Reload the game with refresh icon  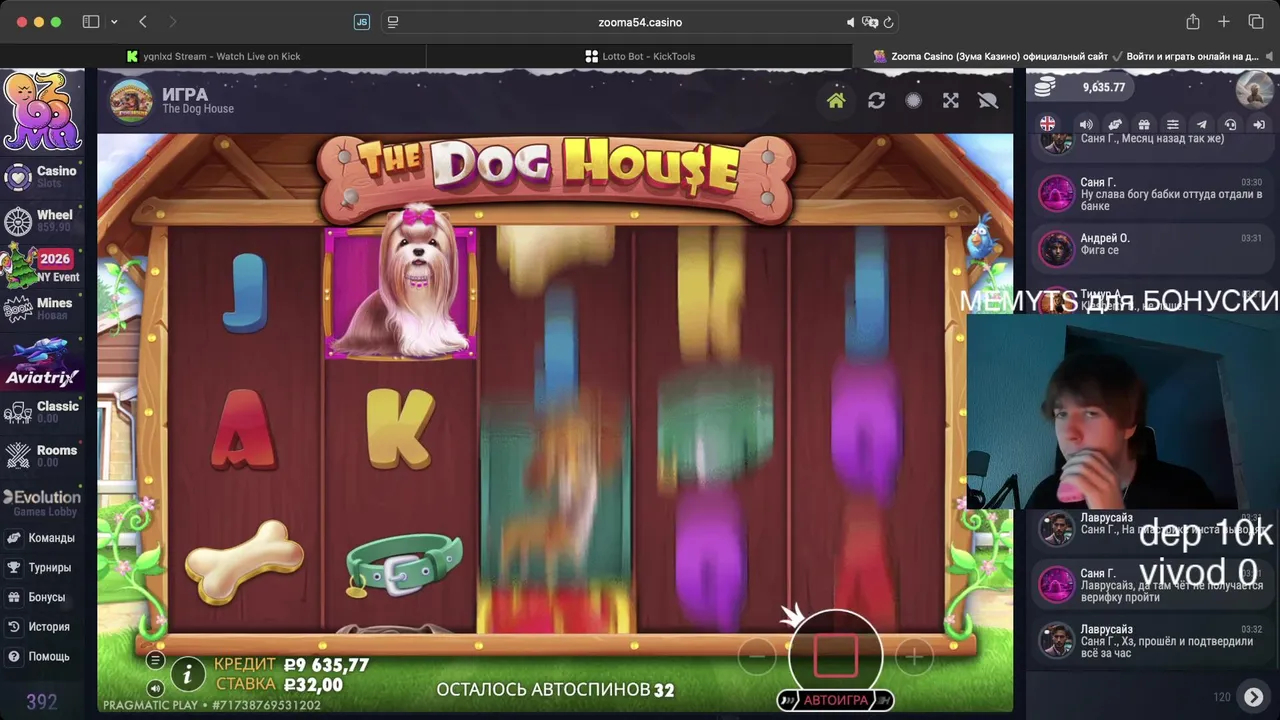tap(876, 101)
